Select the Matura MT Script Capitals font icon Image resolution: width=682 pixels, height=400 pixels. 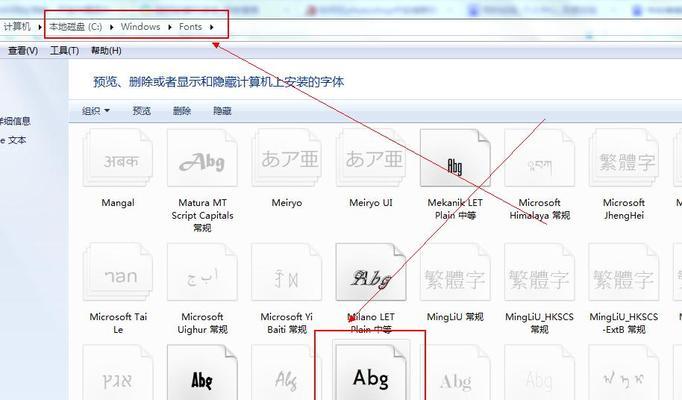202,160
